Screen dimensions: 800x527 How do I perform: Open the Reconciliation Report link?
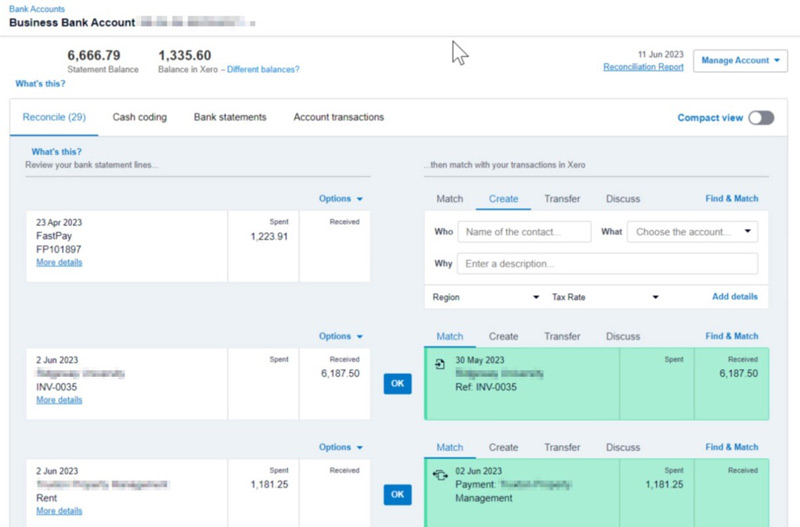[643, 67]
